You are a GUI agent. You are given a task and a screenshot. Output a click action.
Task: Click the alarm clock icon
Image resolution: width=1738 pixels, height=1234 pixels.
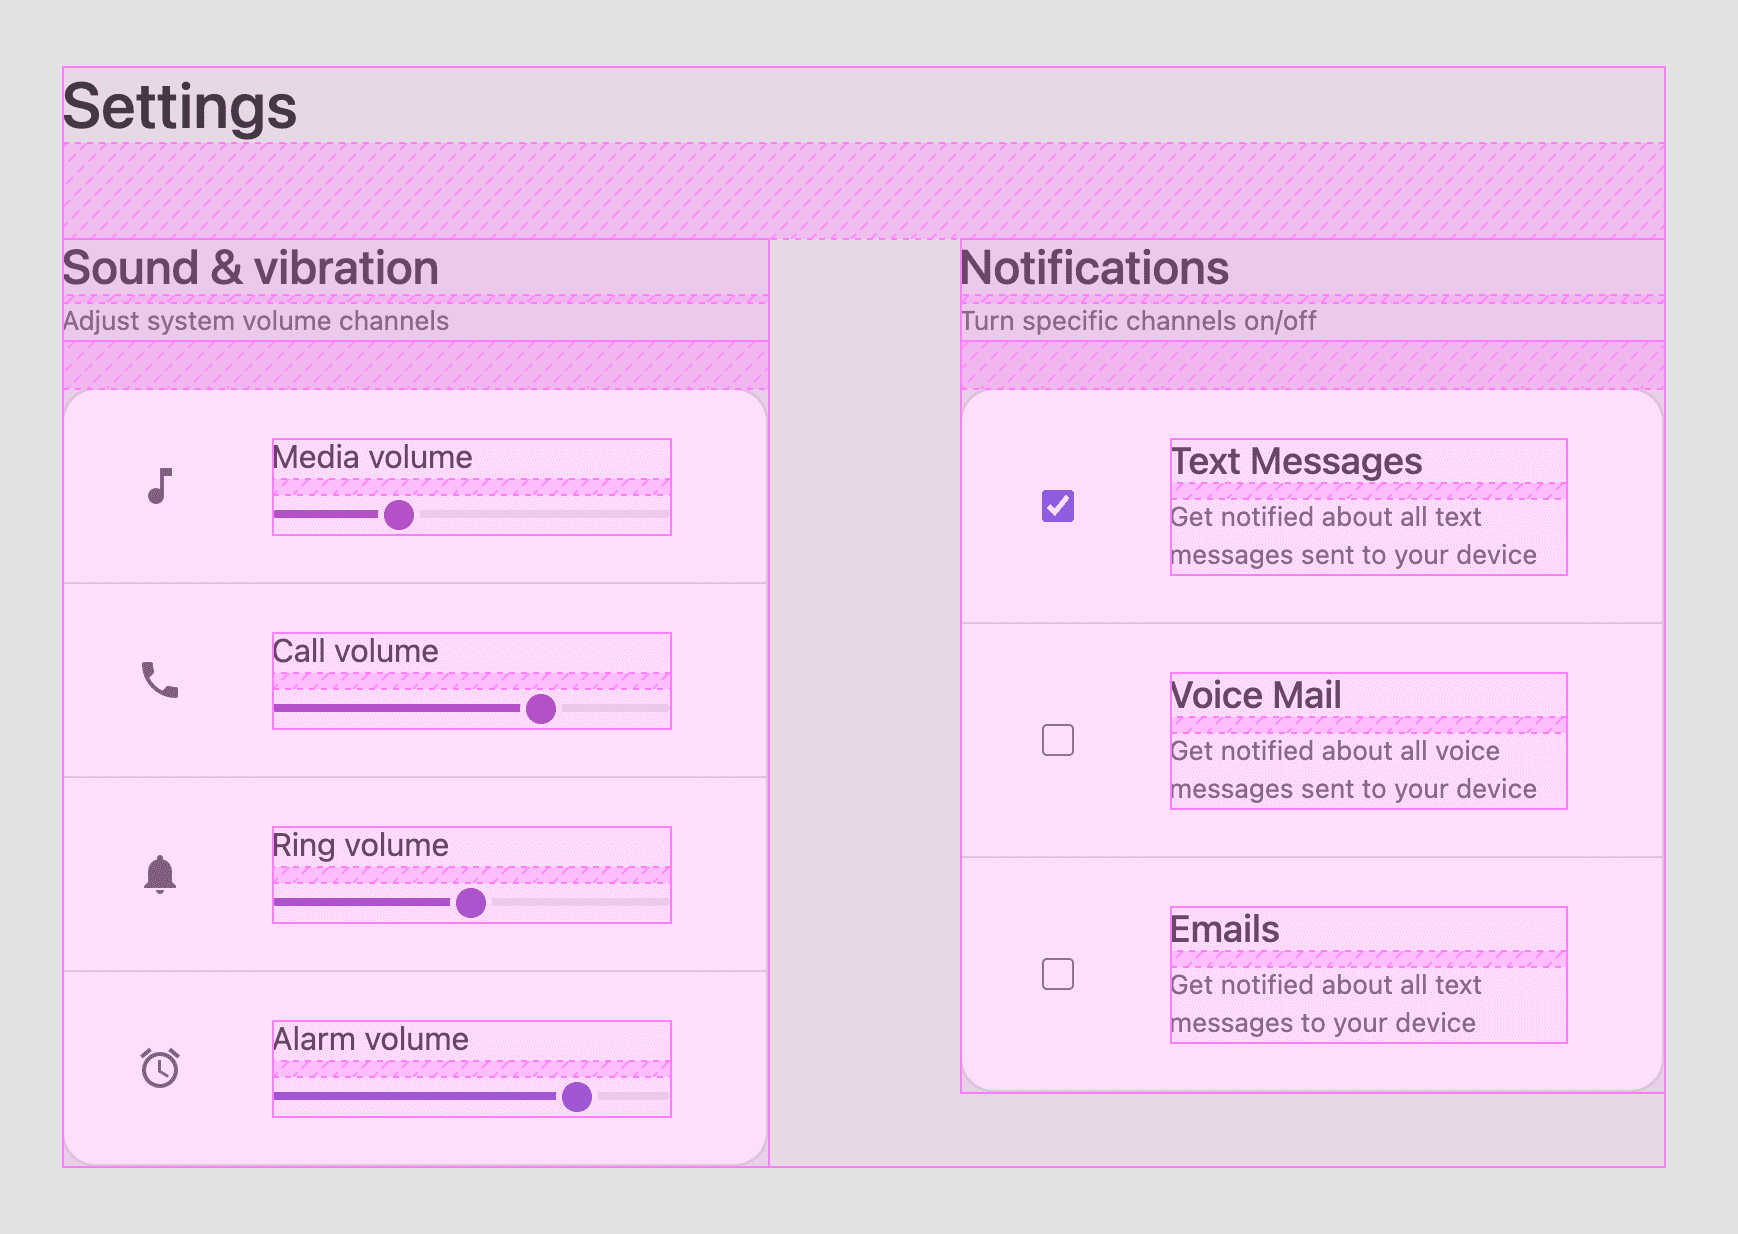(x=160, y=1068)
